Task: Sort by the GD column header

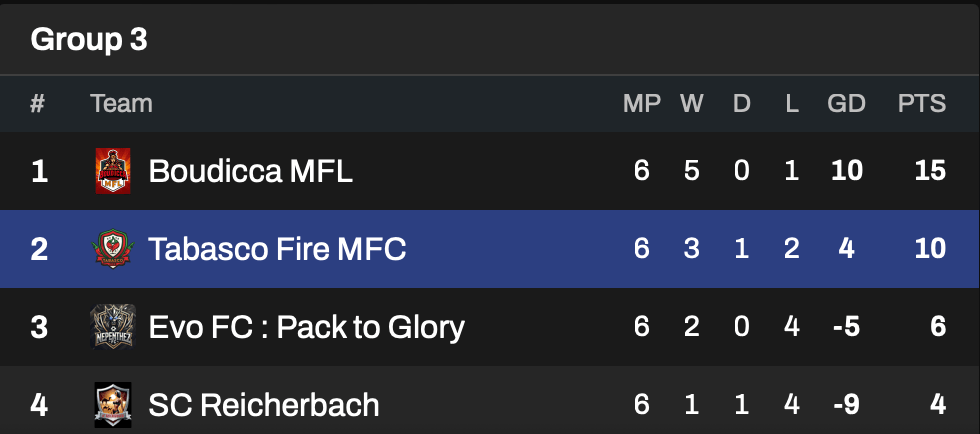Action: (x=846, y=104)
